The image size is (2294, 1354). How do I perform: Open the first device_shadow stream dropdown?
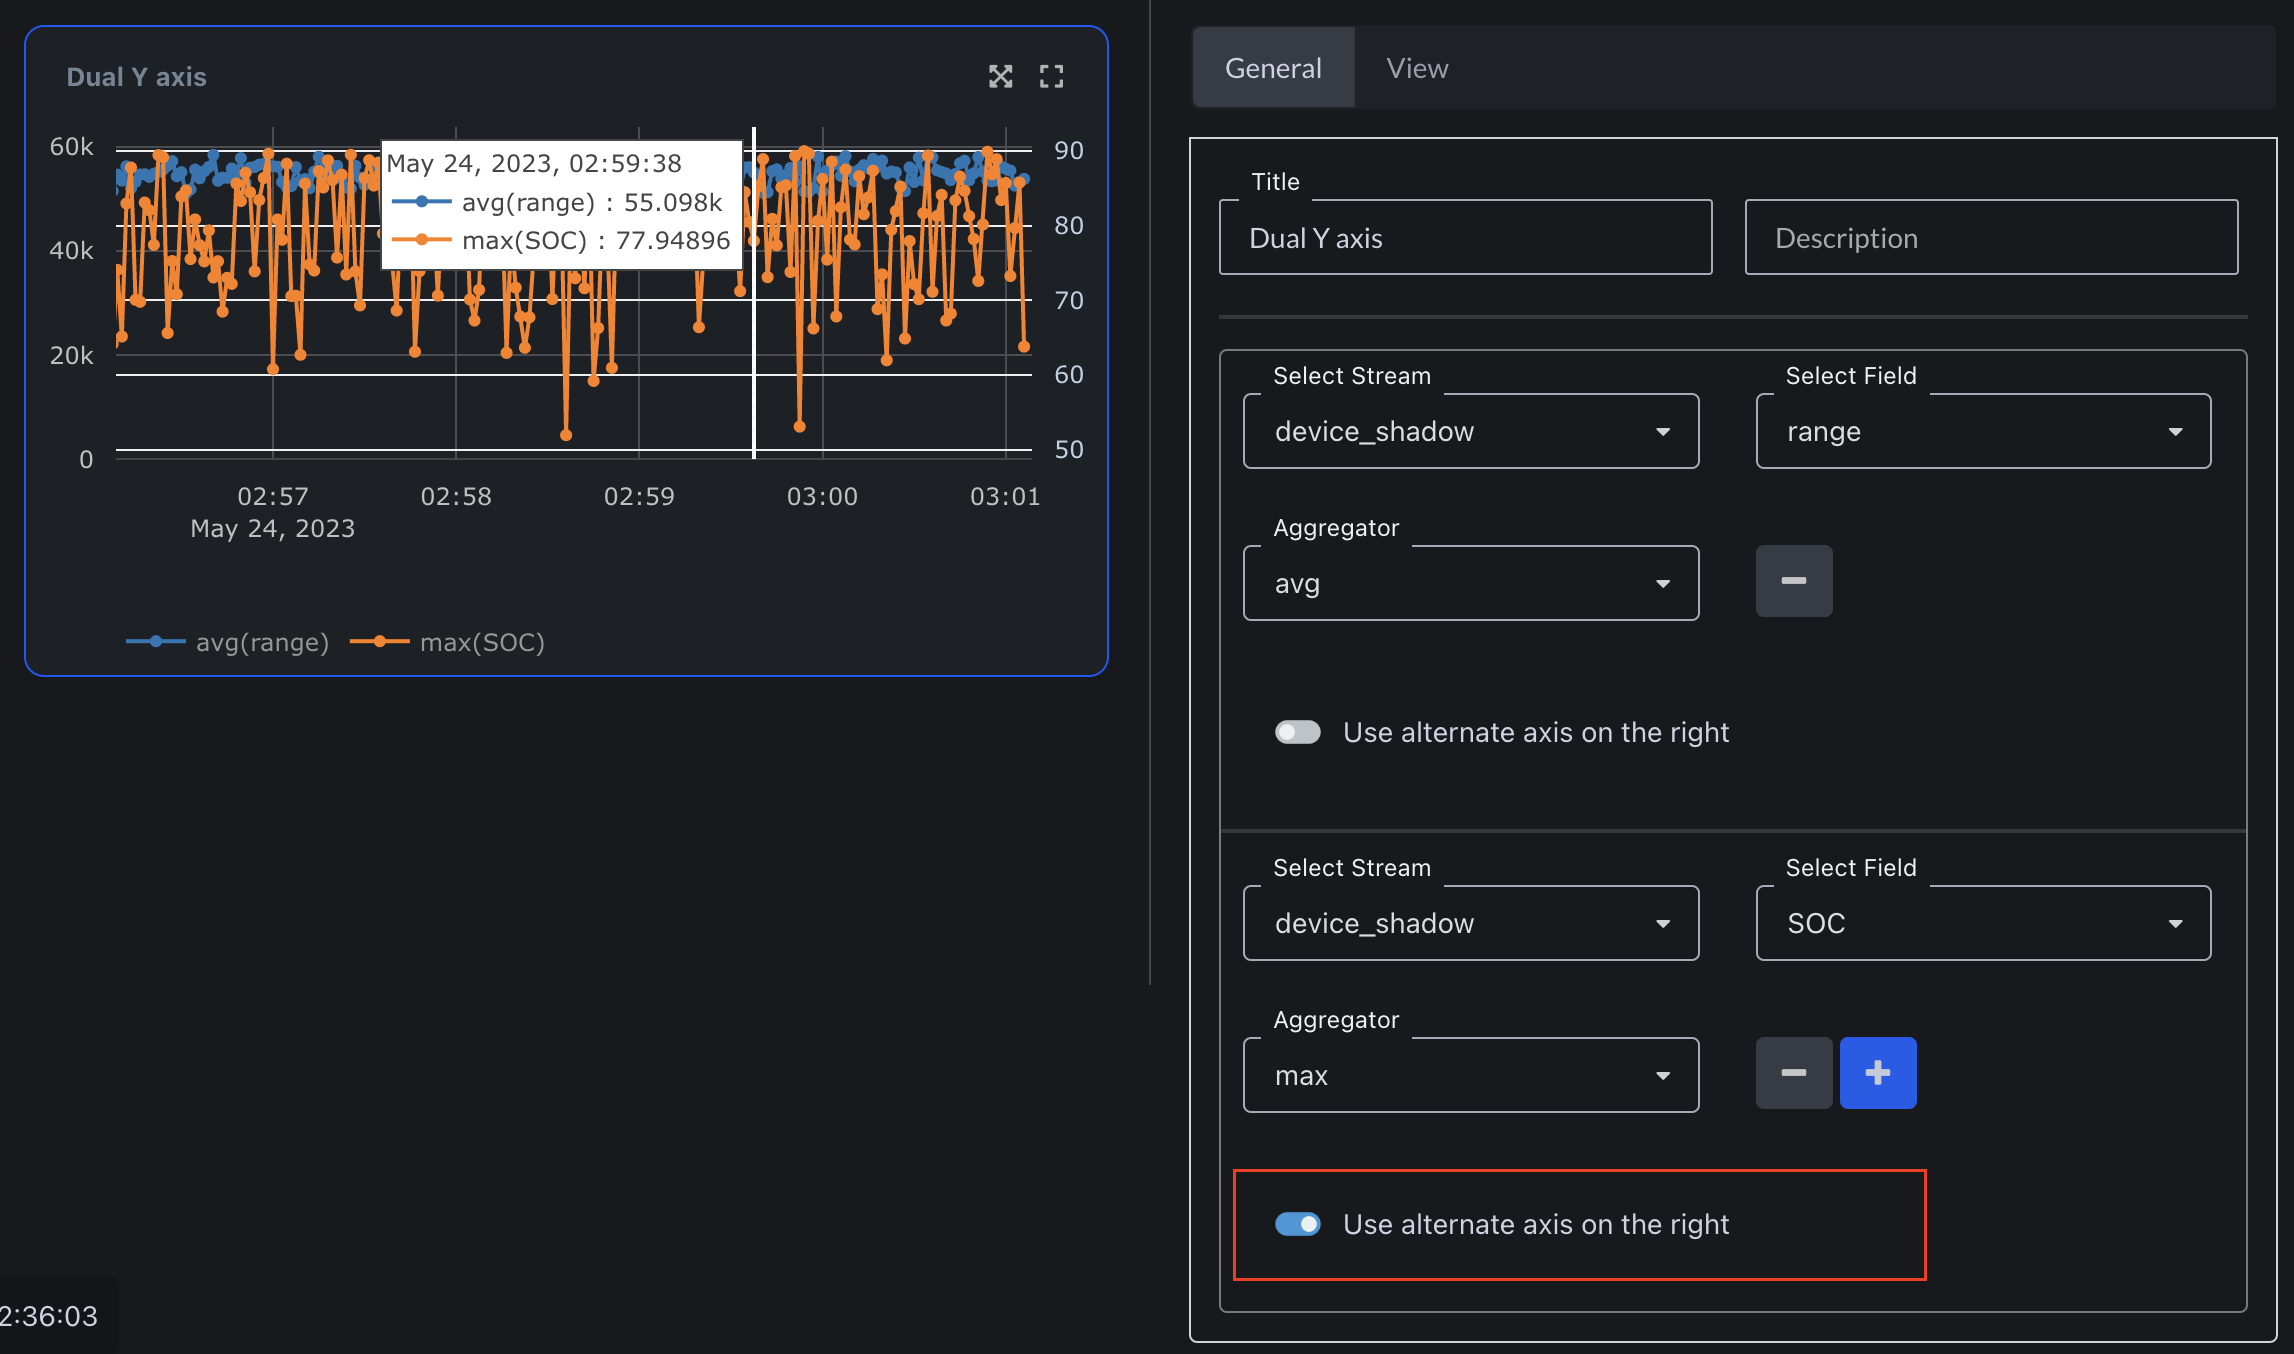(1470, 431)
